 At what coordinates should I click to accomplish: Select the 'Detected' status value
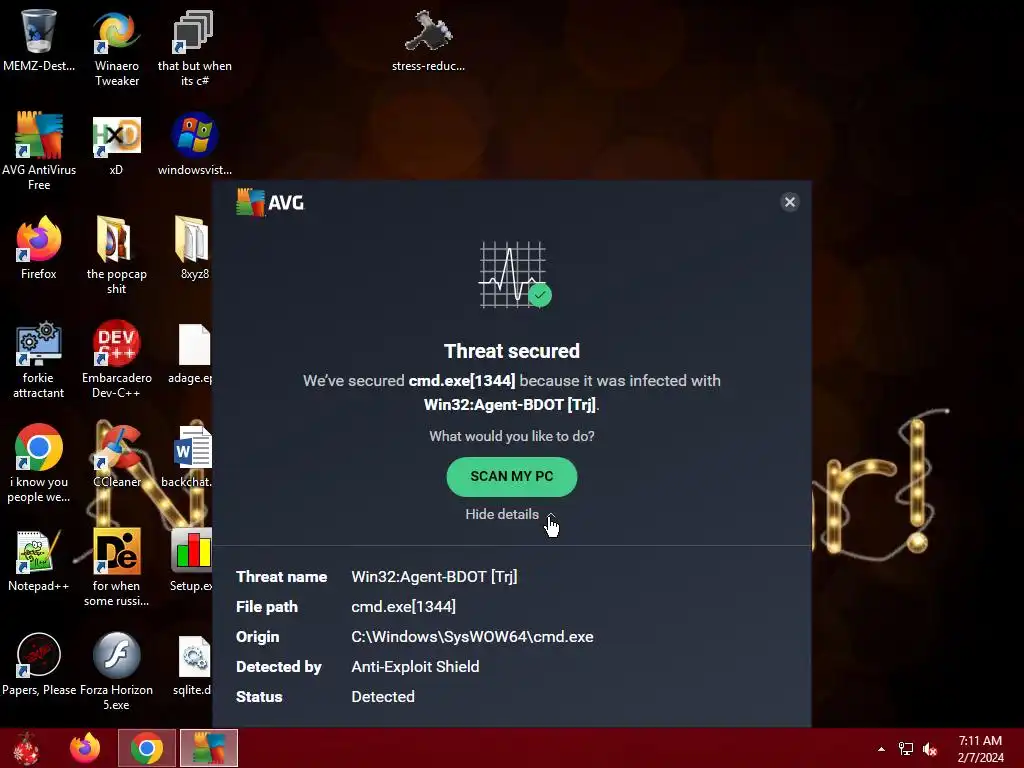[x=383, y=697]
